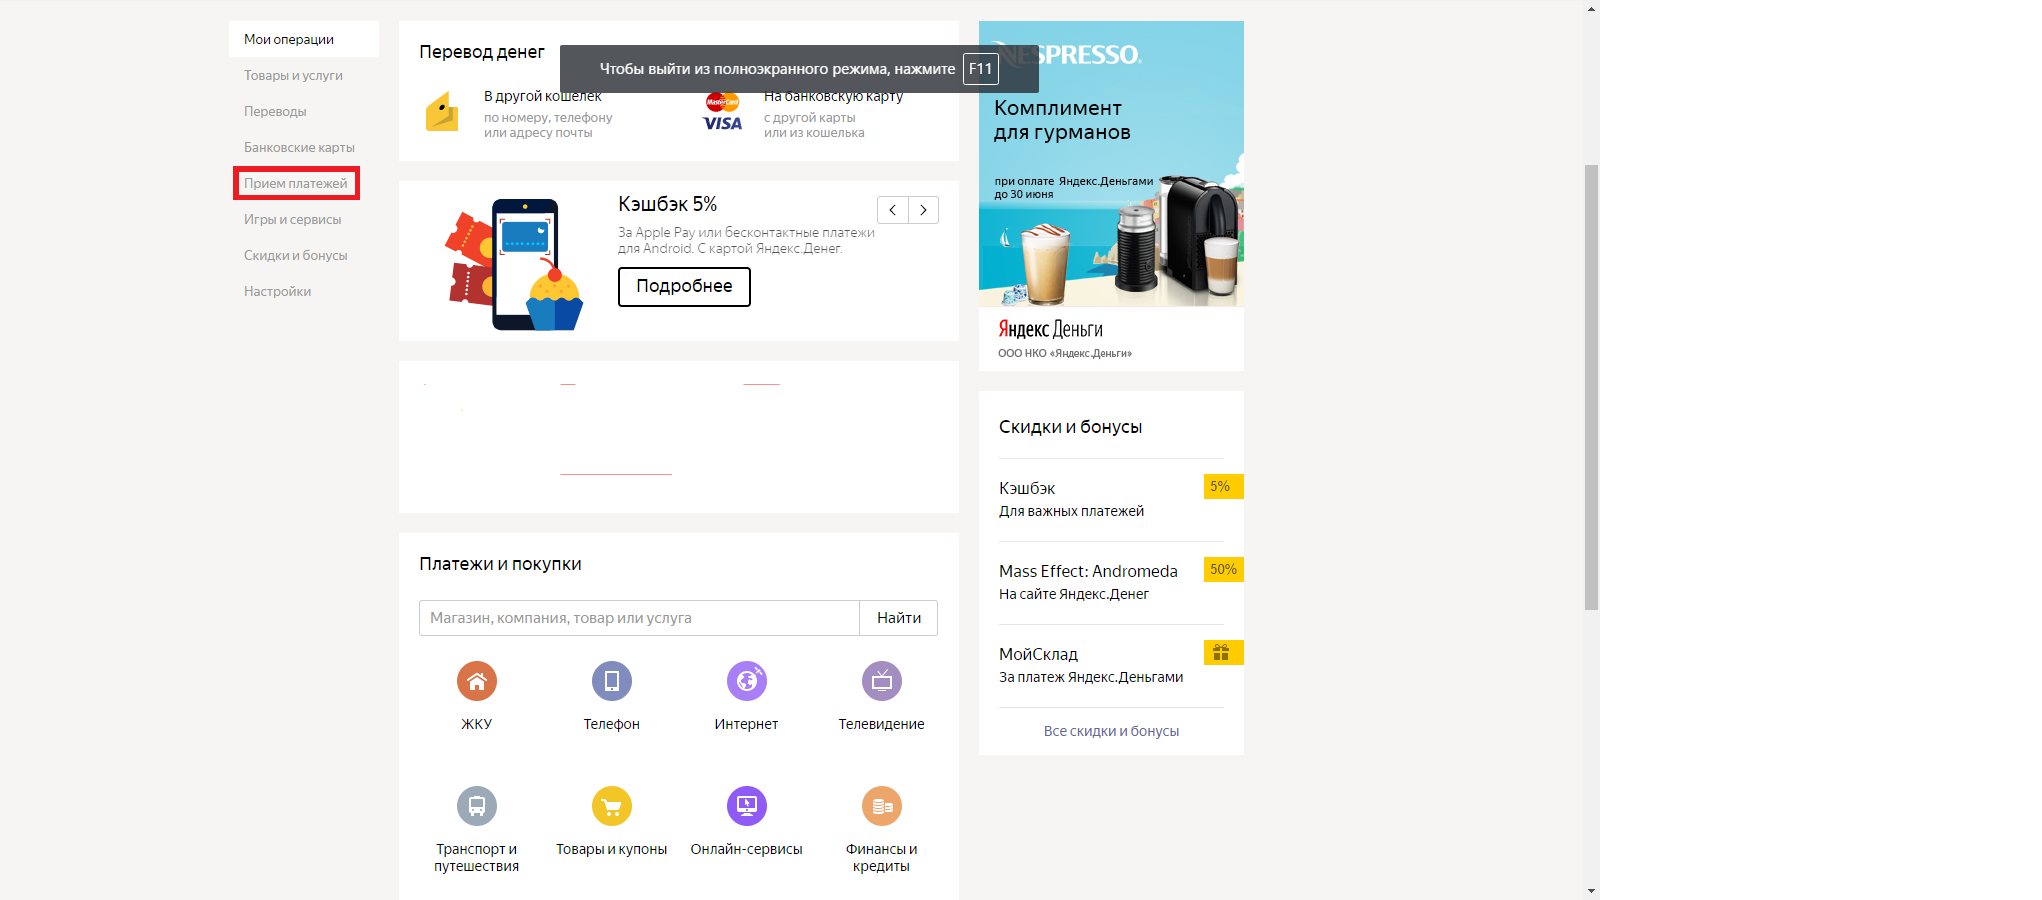
Task: Click the Телевидение label text
Action: [881, 724]
